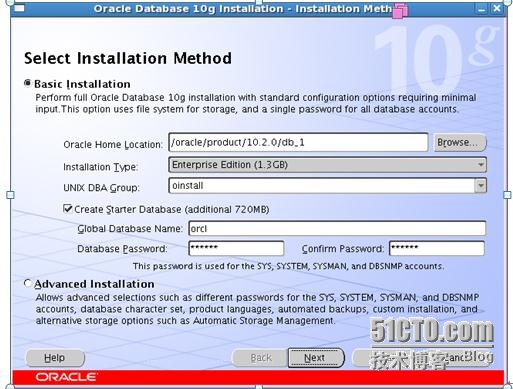Open window menu icon in title bar
The image size is (513, 389).
[x=19, y=8]
